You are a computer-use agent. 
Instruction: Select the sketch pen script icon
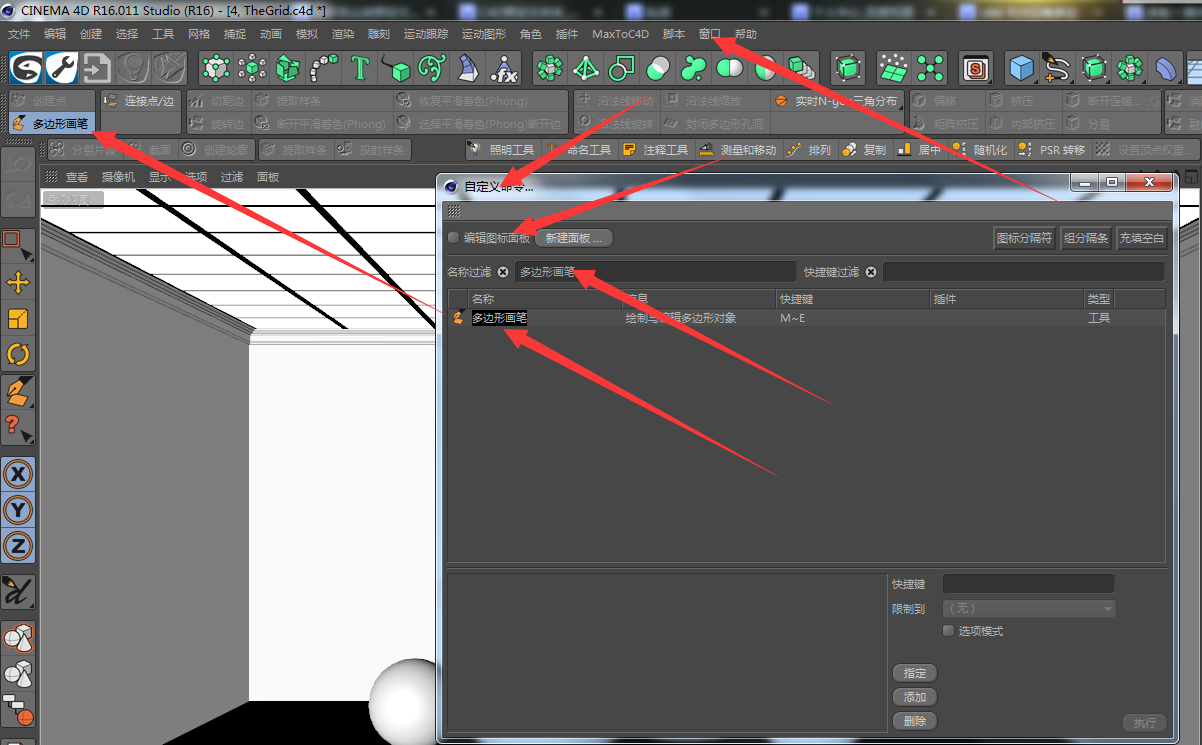tap(18, 592)
